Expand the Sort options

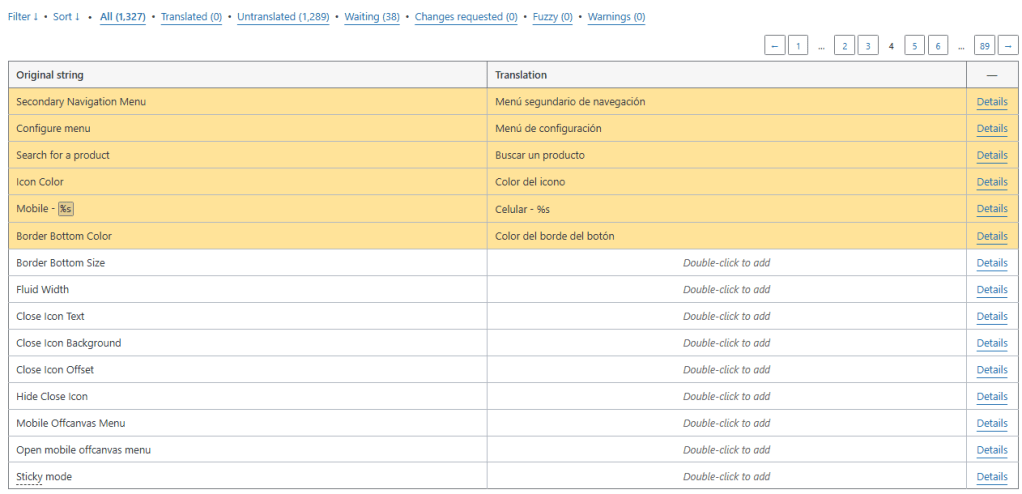tap(66, 17)
